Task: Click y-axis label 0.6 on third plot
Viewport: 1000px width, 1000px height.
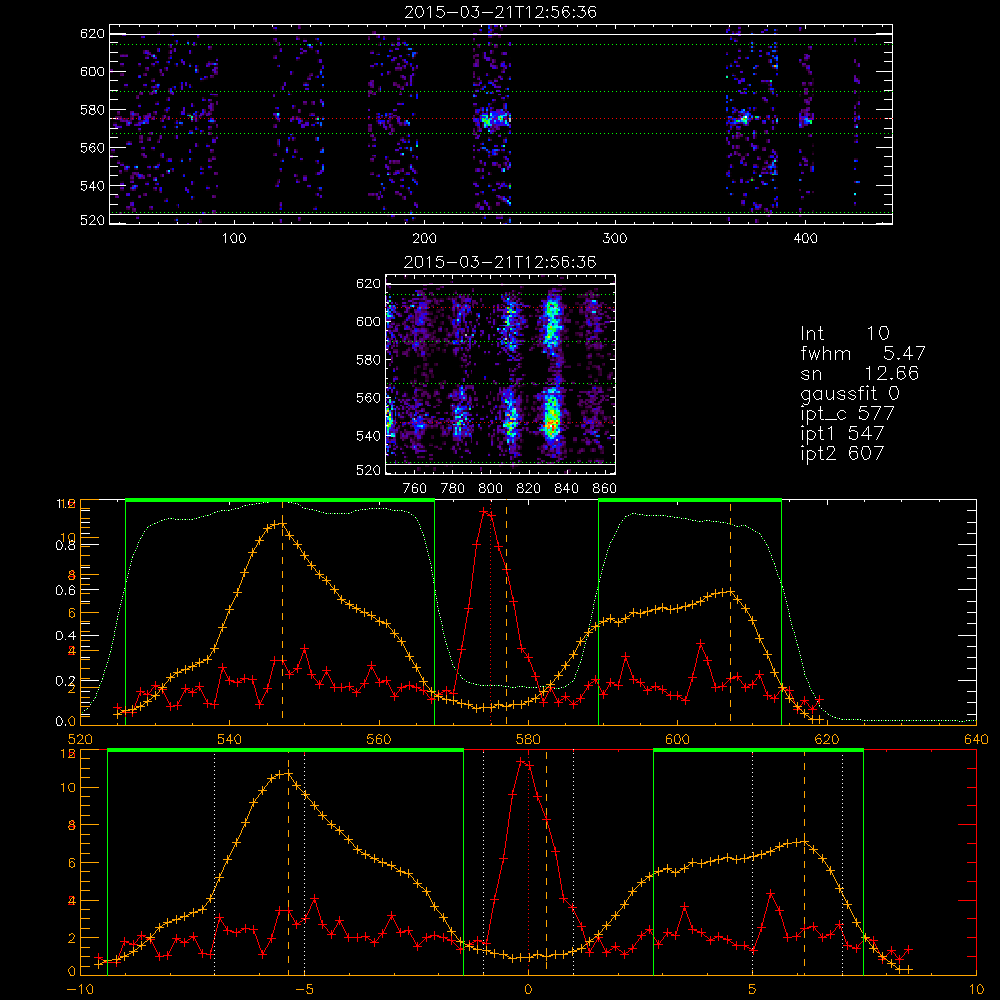Action: click(65, 591)
